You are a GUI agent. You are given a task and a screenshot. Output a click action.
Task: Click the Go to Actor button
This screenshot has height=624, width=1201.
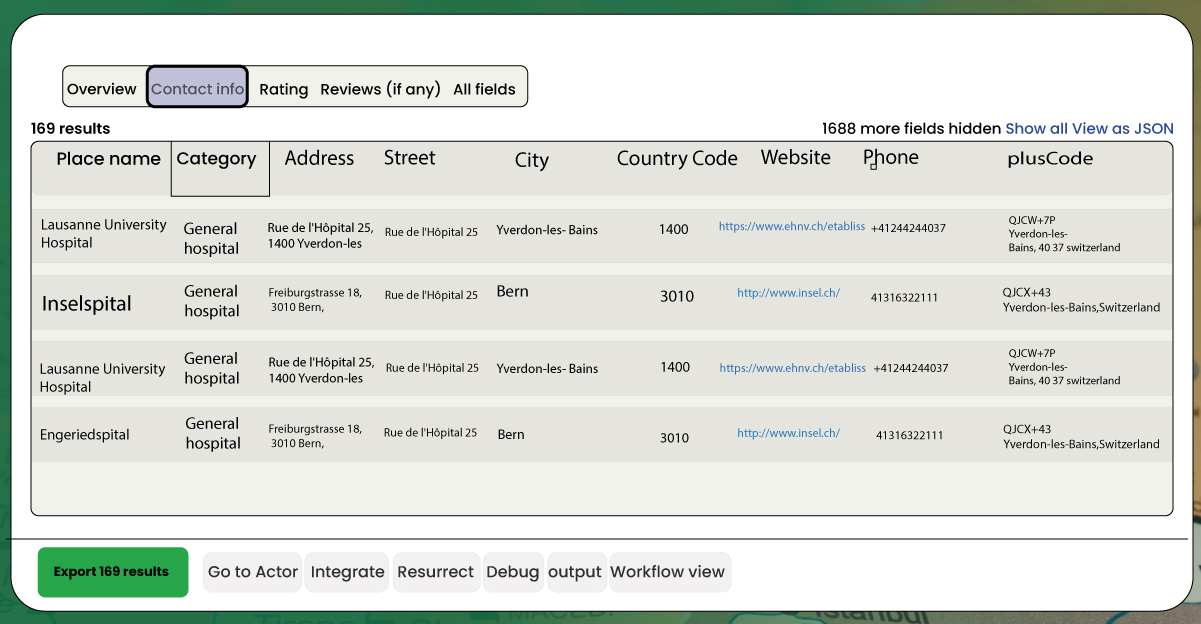click(253, 572)
